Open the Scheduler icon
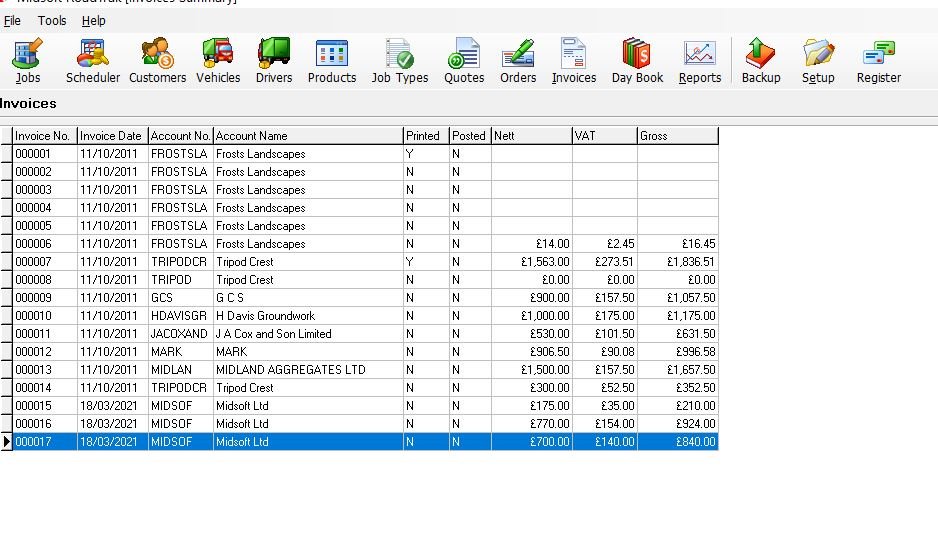Screen dimensions: 938x544 [93, 60]
